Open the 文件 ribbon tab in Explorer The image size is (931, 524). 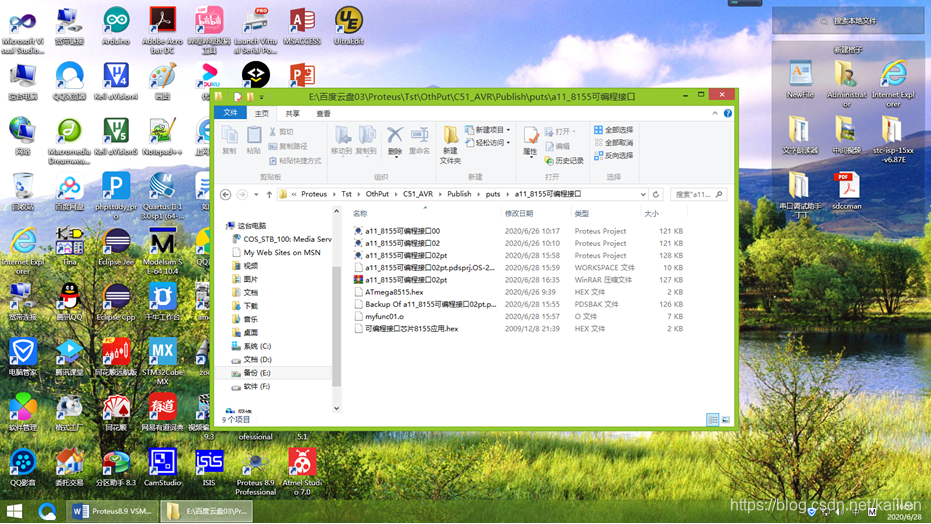pyautogui.click(x=230, y=113)
